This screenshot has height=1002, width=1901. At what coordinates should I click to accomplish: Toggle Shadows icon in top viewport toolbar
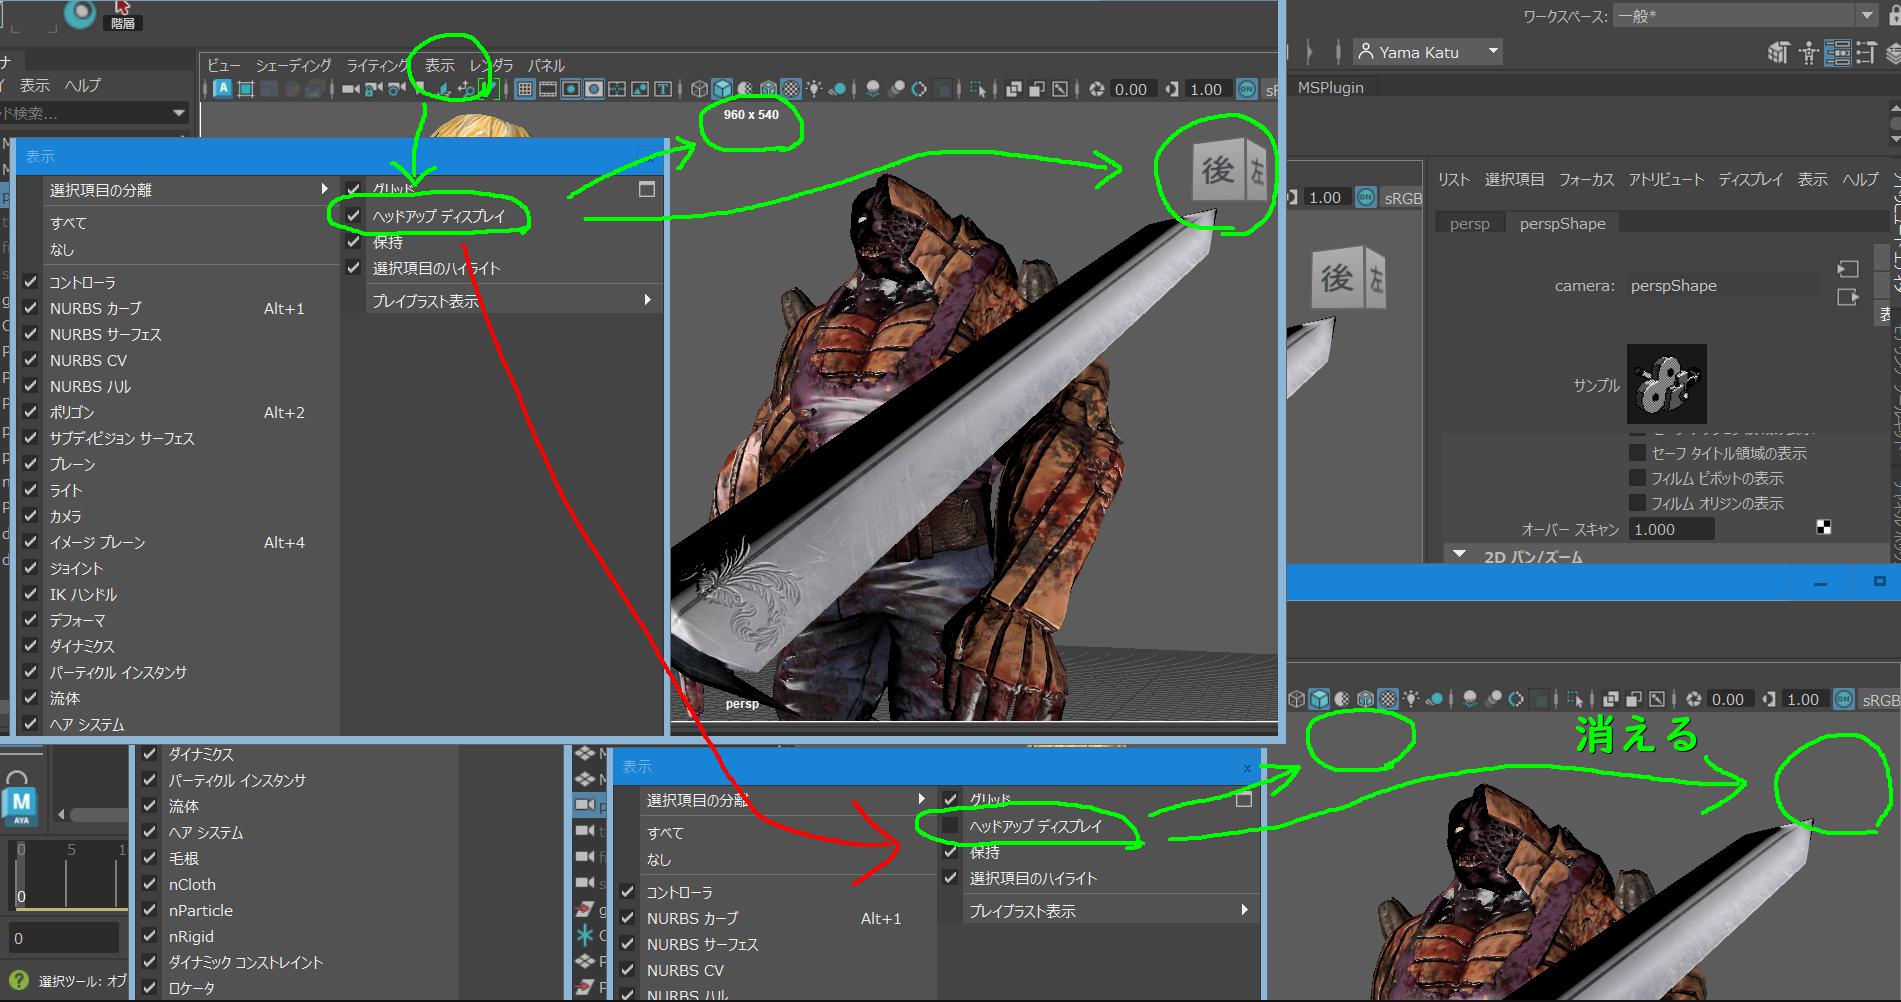[x=837, y=89]
